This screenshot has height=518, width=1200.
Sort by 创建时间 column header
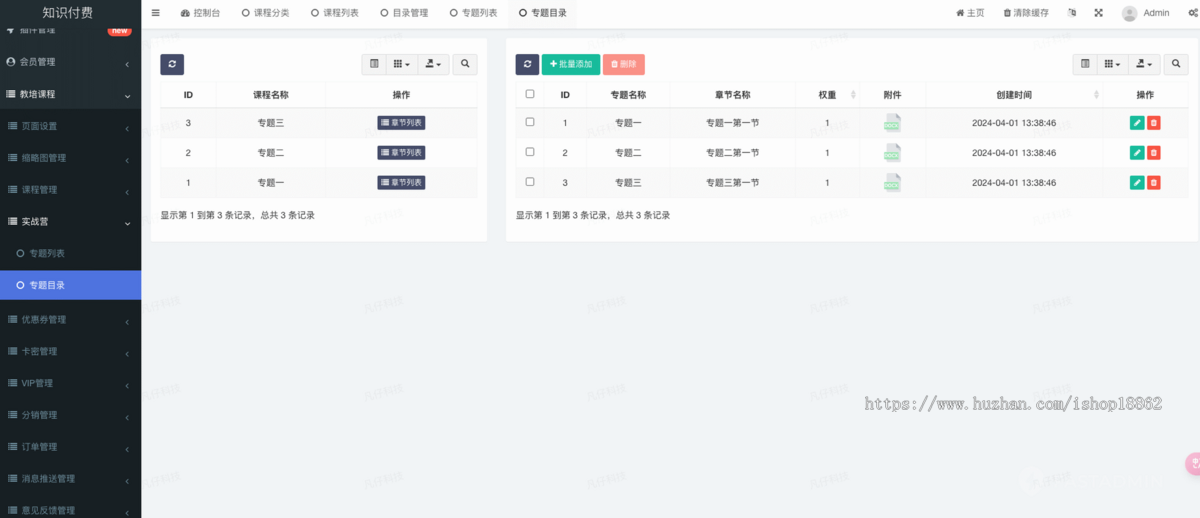point(1014,95)
